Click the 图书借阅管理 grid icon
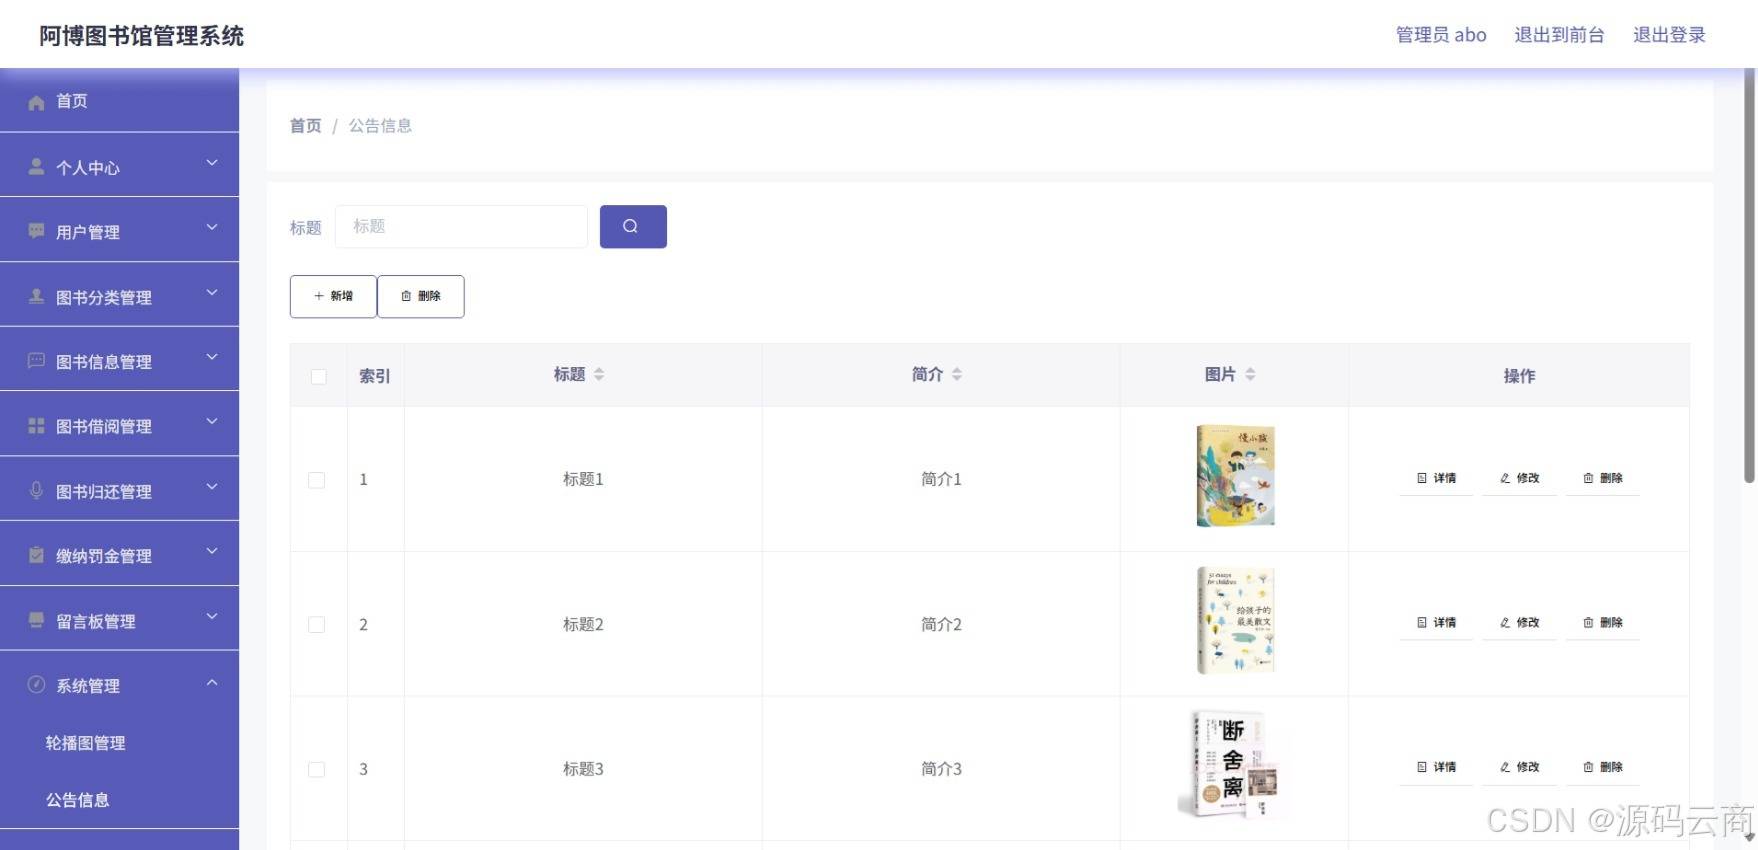1758x850 pixels. [36, 426]
